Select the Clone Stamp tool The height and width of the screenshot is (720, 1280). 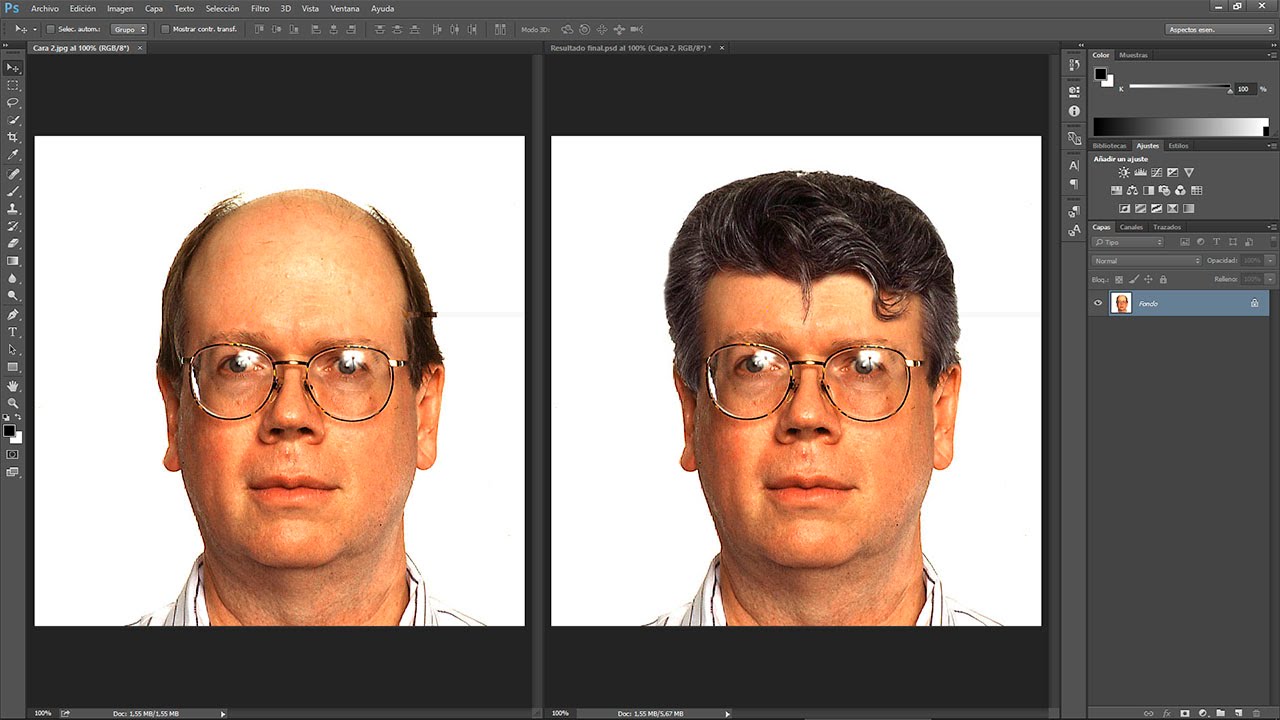[13, 209]
